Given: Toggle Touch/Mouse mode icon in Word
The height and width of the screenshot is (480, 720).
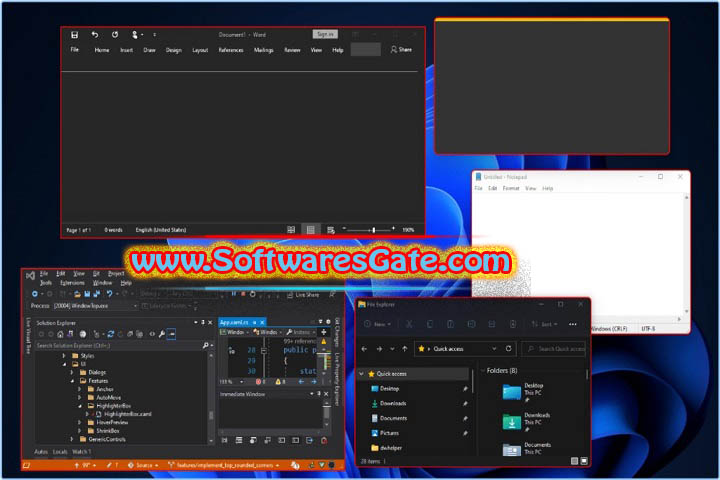Looking at the screenshot, I should pyautogui.click(x=135, y=34).
